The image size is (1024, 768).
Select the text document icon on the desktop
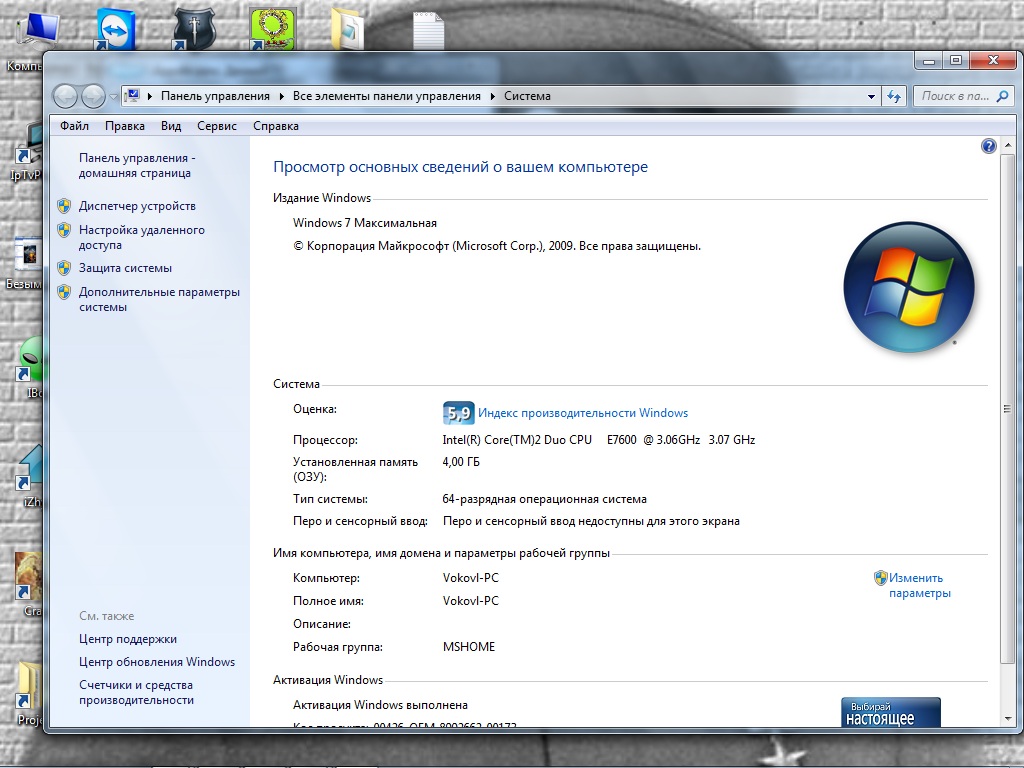tap(428, 31)
